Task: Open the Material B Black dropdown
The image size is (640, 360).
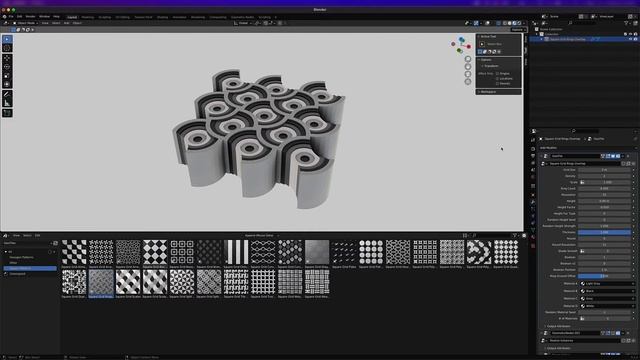Action: pyautogui.click(x=607, y=291)
